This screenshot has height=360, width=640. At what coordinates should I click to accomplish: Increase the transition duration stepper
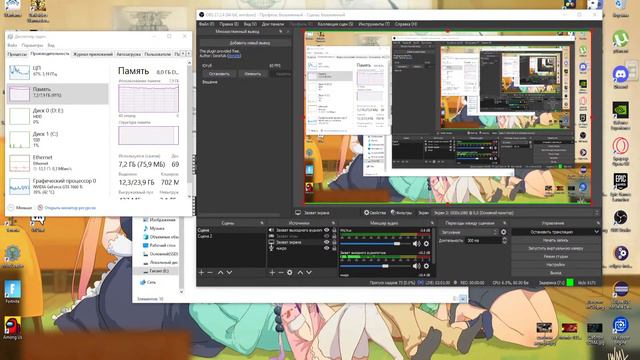tap(504, 239)
